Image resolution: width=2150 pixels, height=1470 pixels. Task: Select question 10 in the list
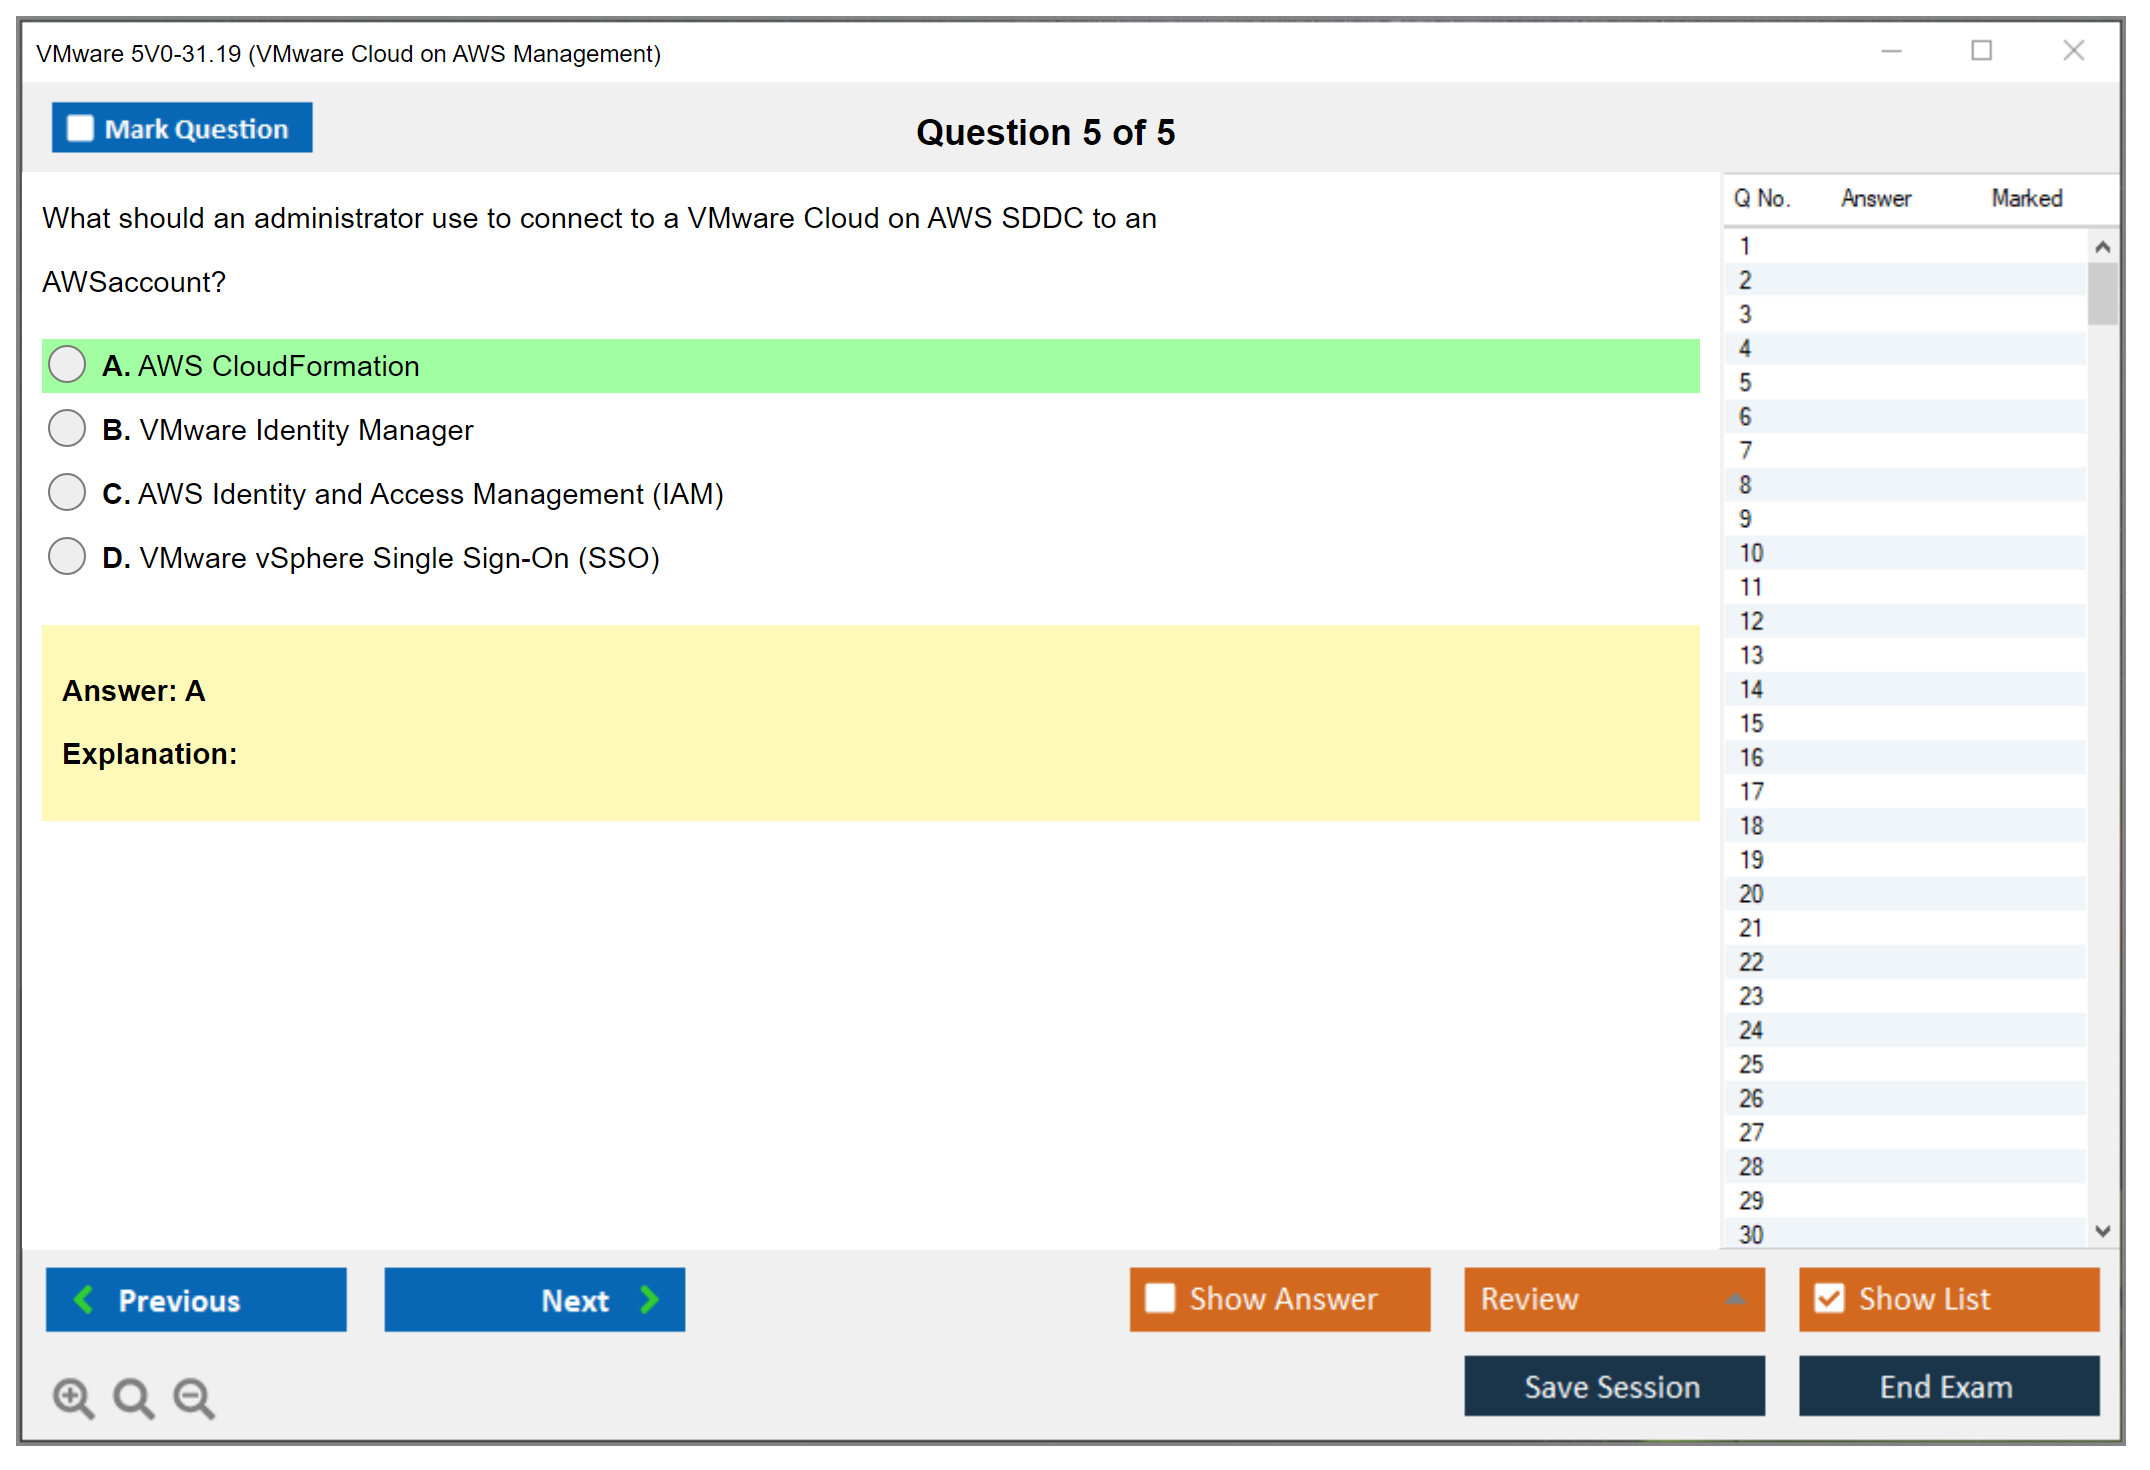click(1752, 553)
